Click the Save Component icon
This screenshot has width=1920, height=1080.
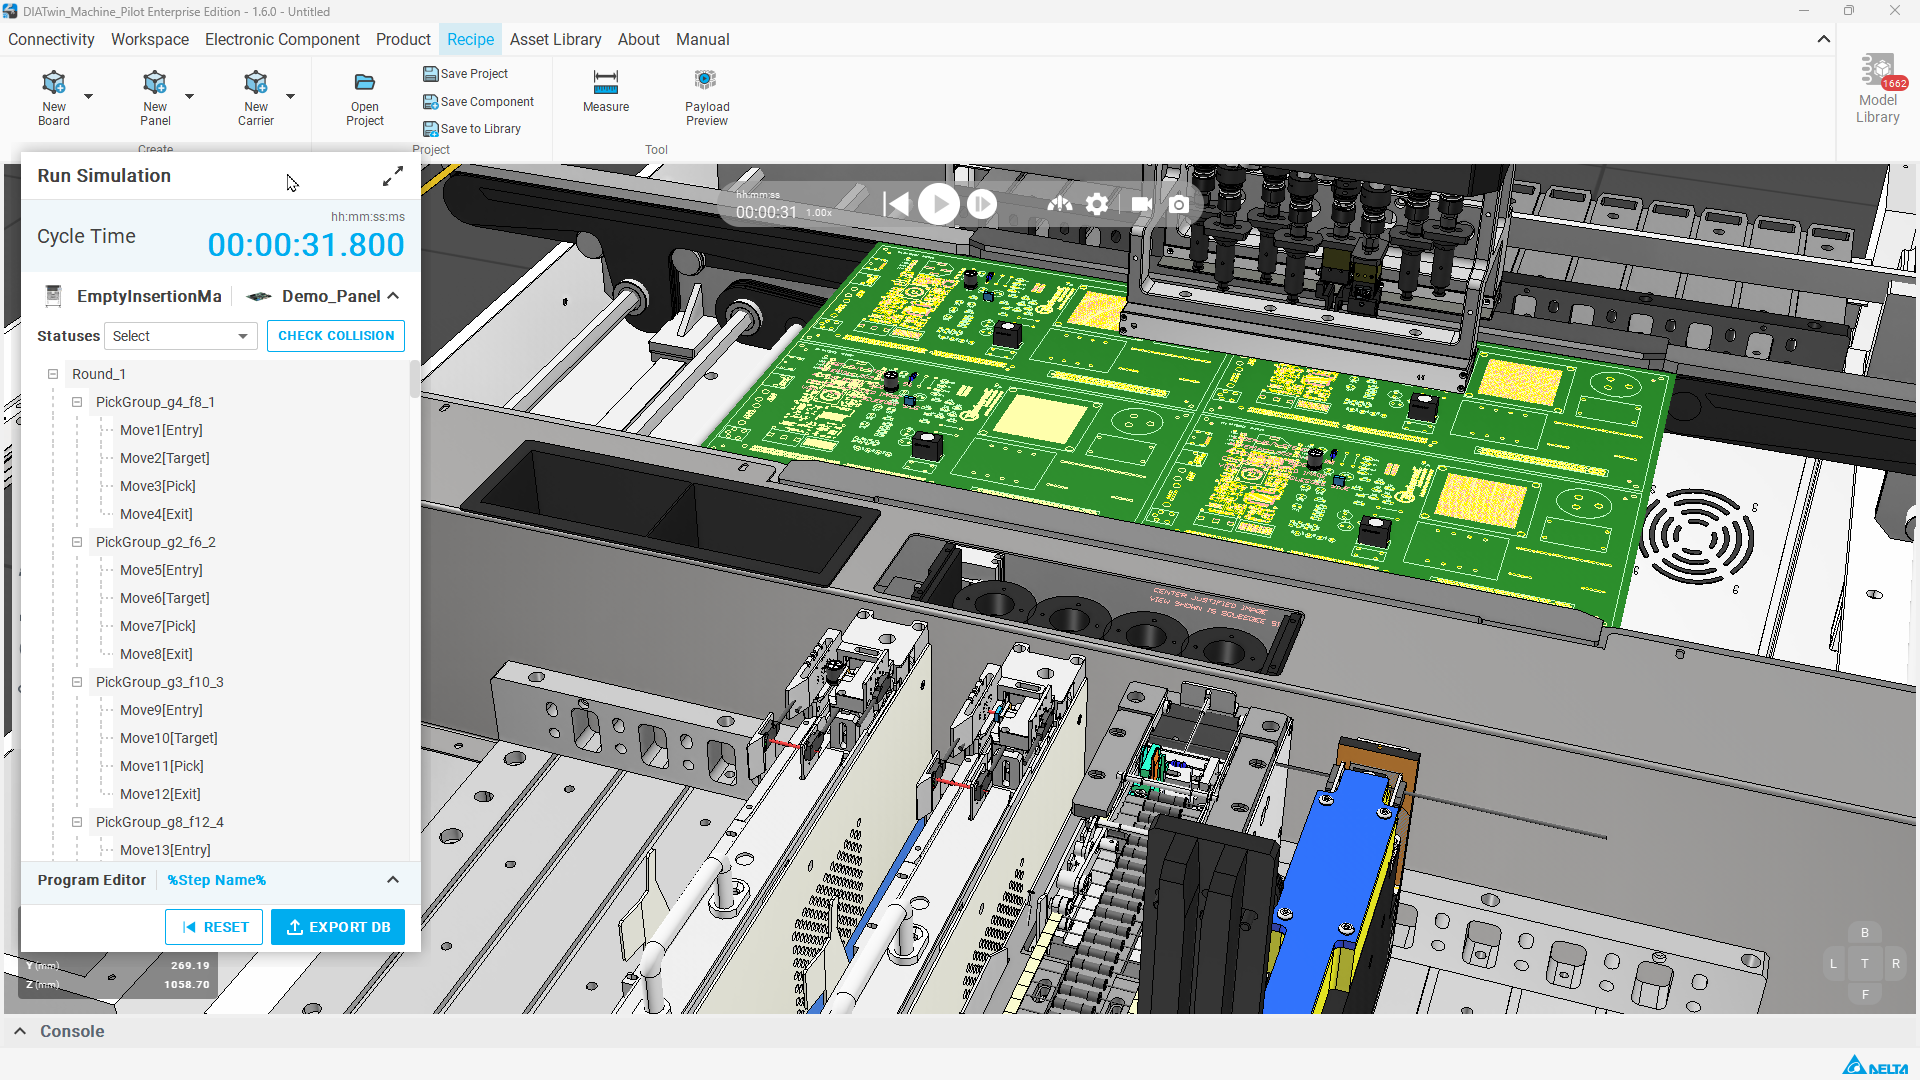431,102
